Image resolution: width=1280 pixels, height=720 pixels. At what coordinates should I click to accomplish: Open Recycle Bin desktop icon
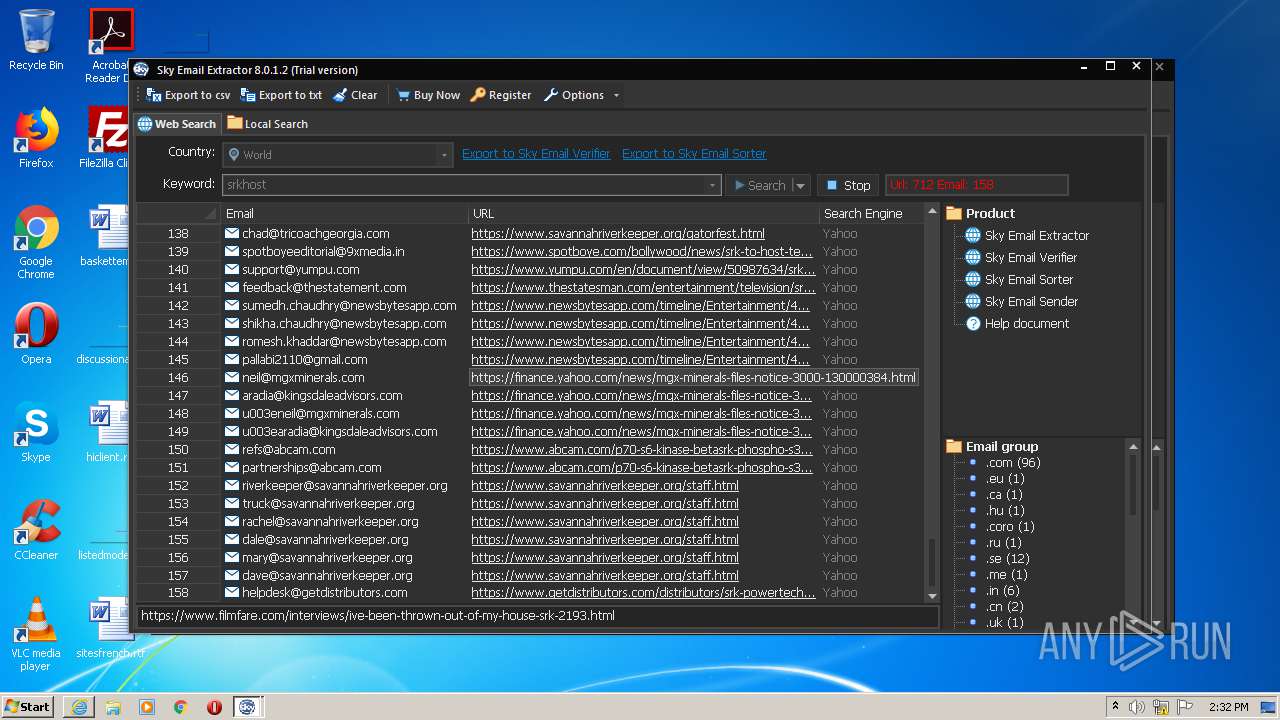tap(36, 40)
